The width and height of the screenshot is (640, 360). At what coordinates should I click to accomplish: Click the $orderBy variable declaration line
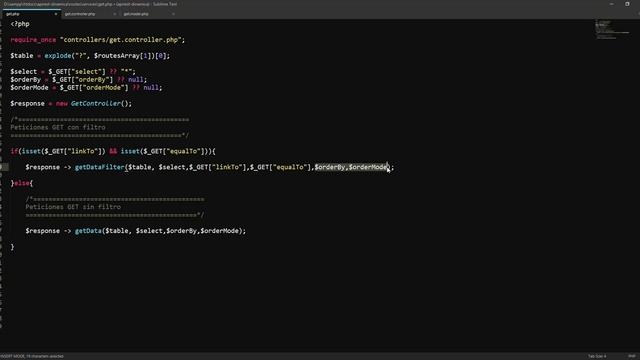pos(78,80)
